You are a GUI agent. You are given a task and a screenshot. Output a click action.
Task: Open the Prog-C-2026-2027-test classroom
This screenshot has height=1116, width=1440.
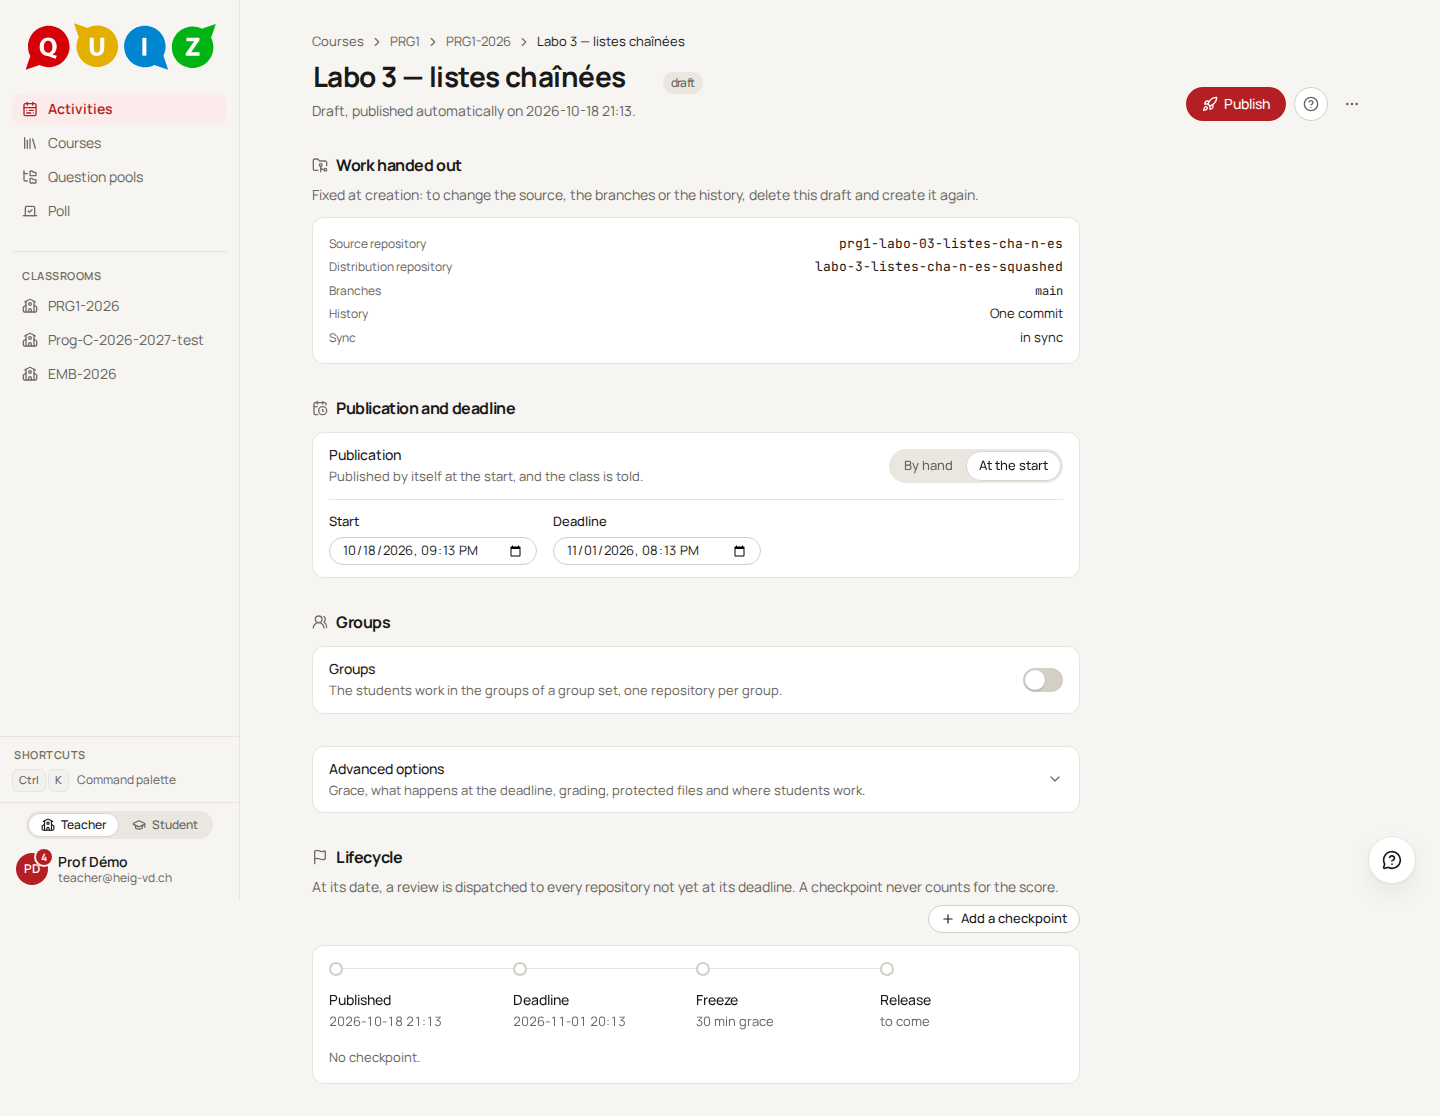pos(119,340)
